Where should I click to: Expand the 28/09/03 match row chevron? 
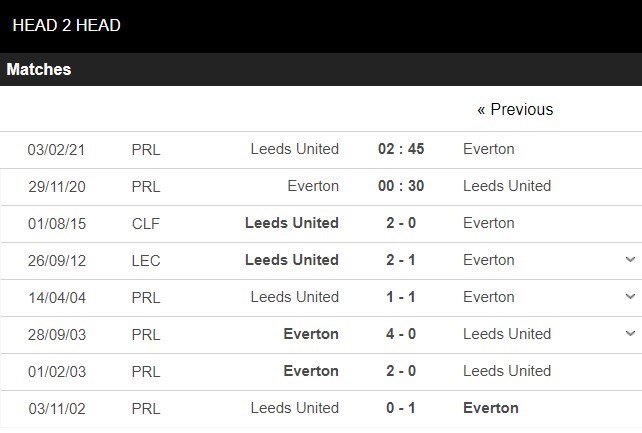[x=630, y=334]
